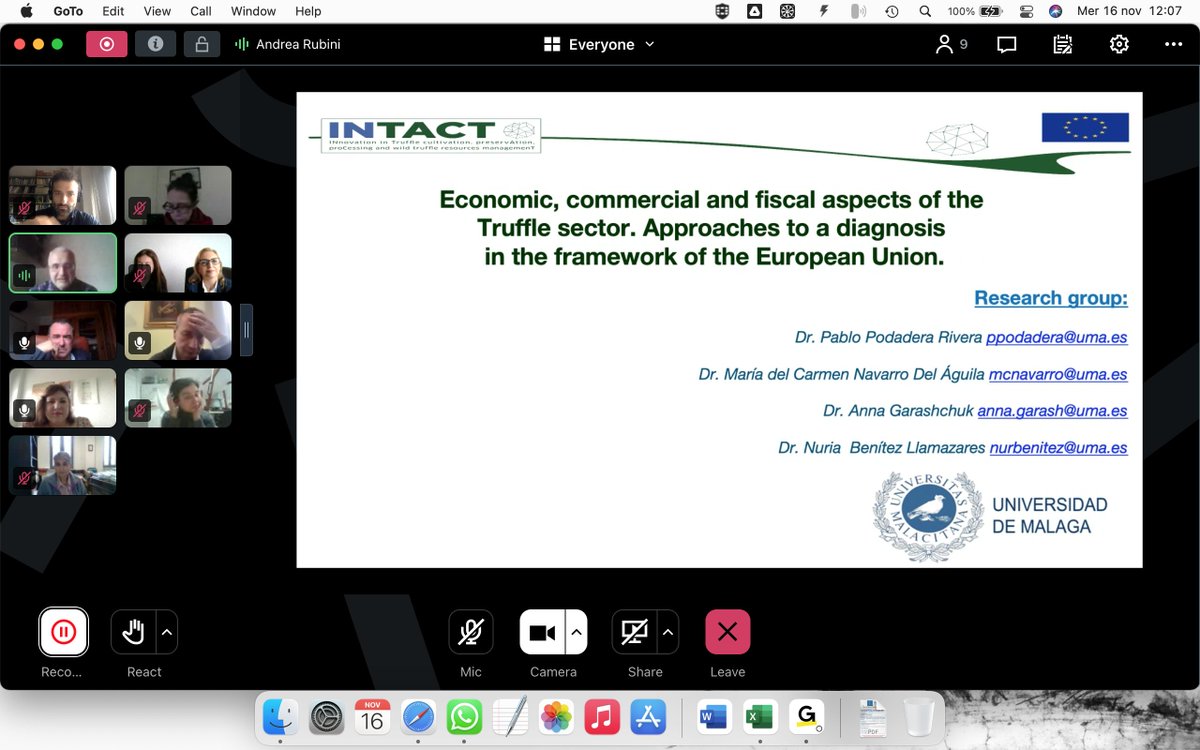Screen dimensions: 1200x750
Task: Open the Call menu in the menu bar
Action: coord(200,11)
